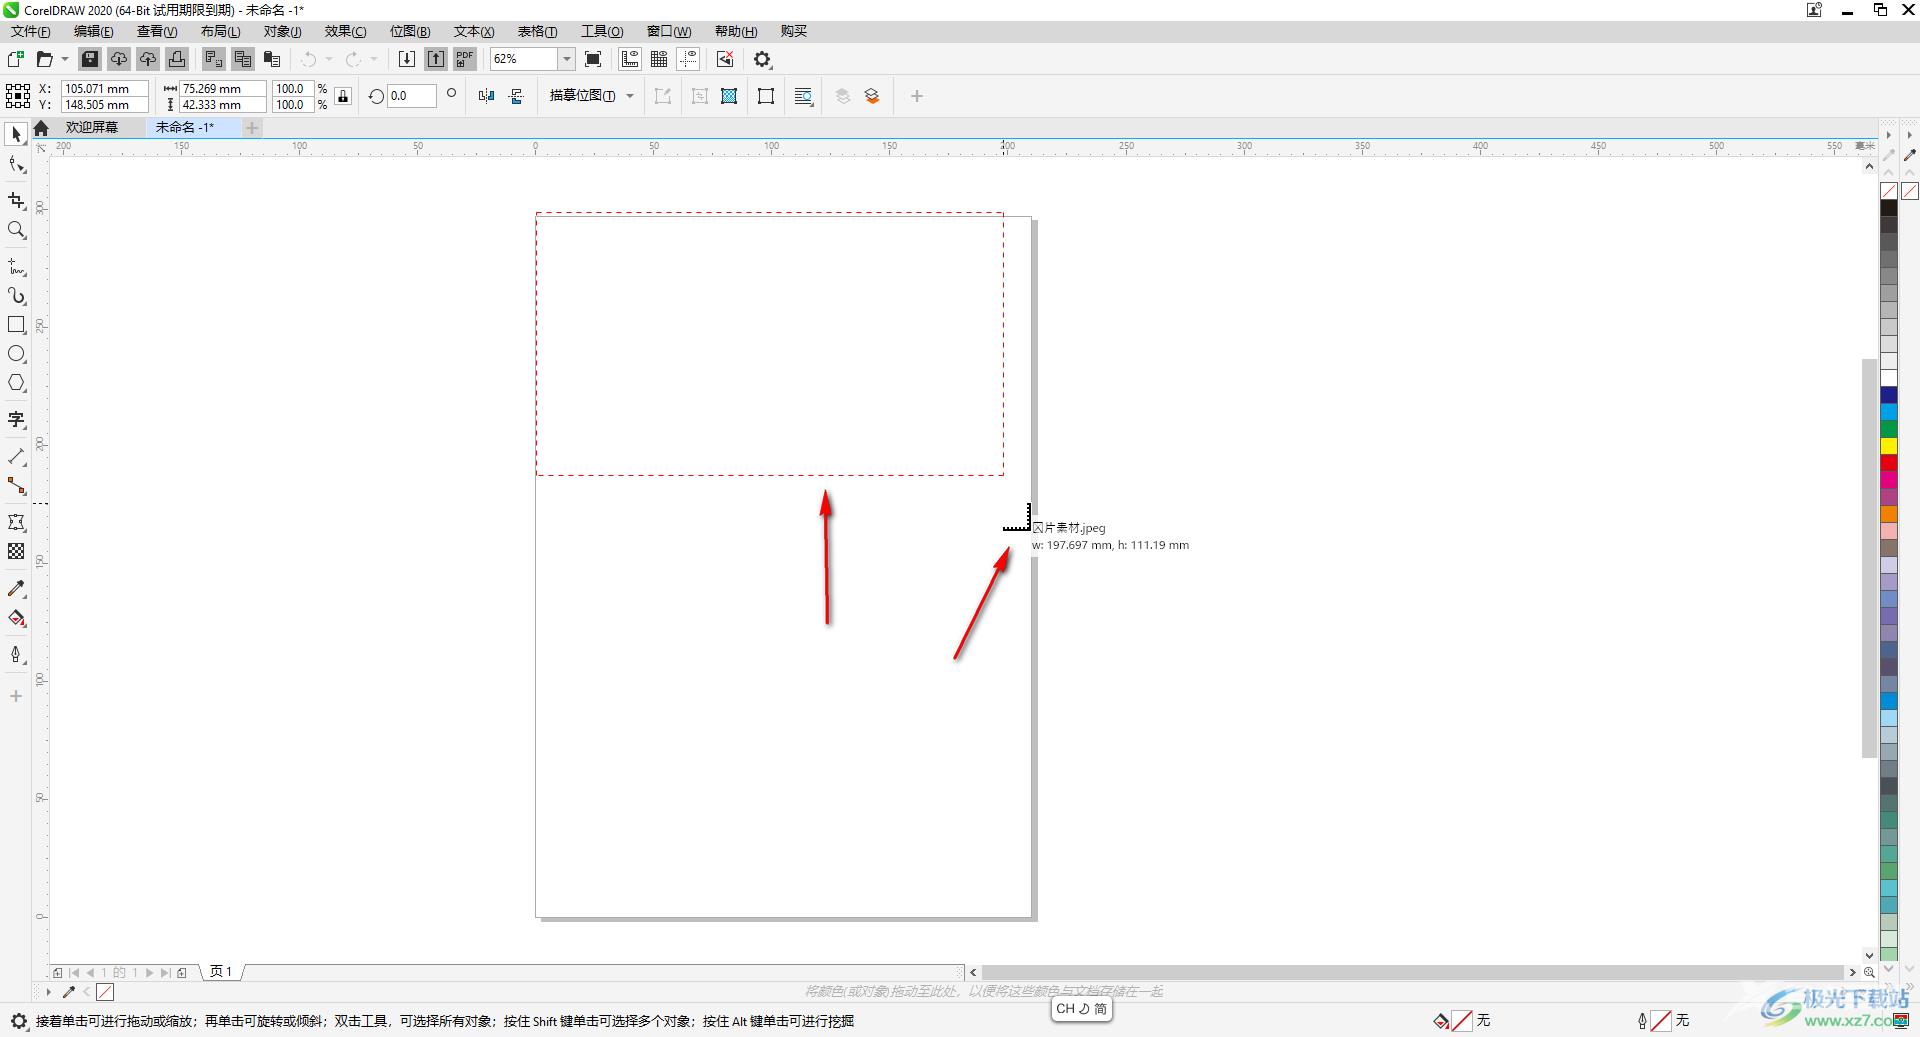This screenshot has width=1920, height=1037.
Task: Add new document tab with plus
Action: coord(252,127)
